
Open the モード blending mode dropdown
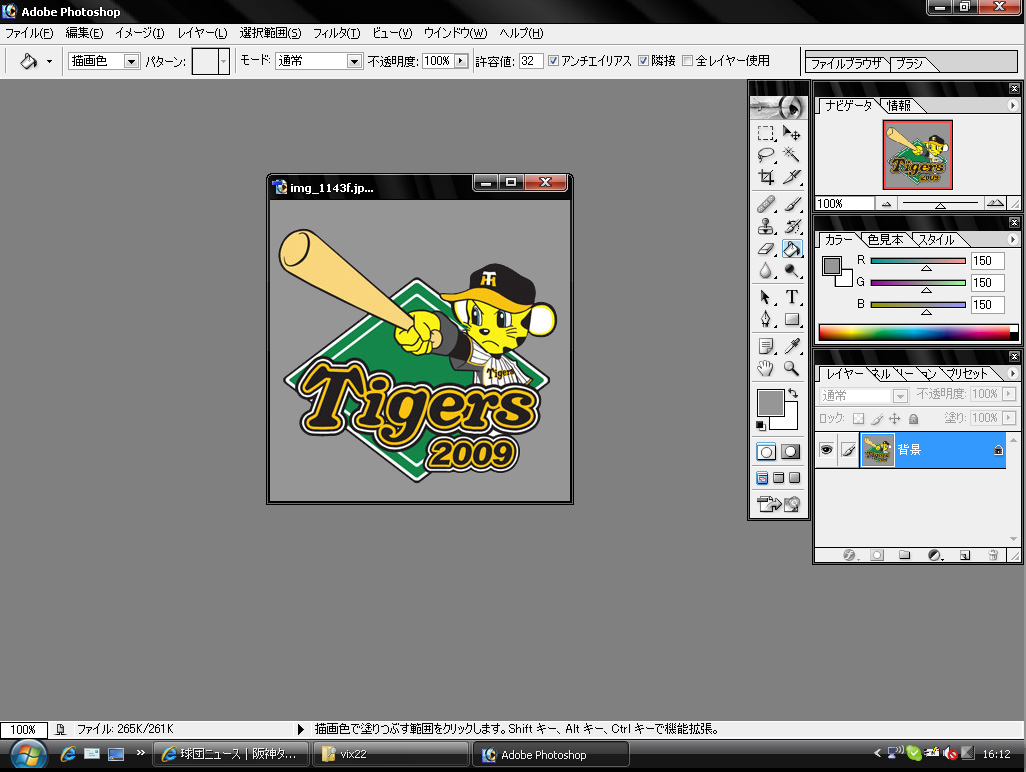tap(354, 61)
